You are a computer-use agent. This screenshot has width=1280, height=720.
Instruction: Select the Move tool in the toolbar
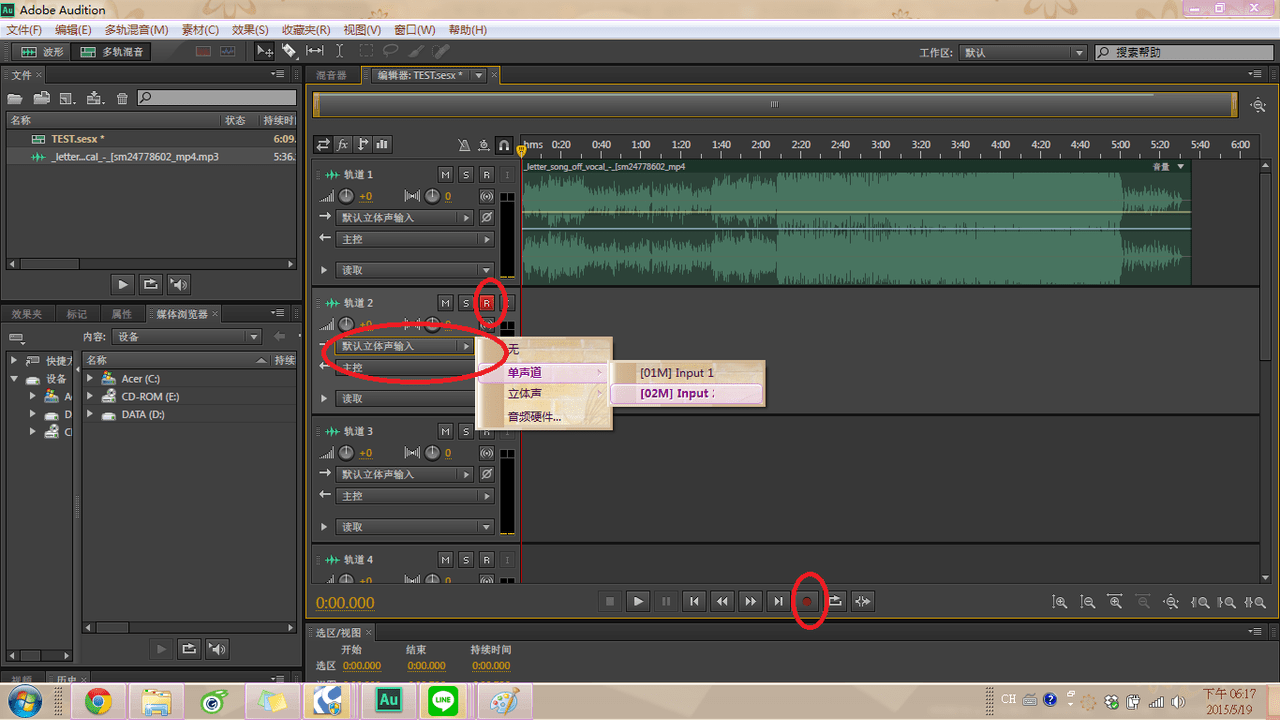pos(265,51)
